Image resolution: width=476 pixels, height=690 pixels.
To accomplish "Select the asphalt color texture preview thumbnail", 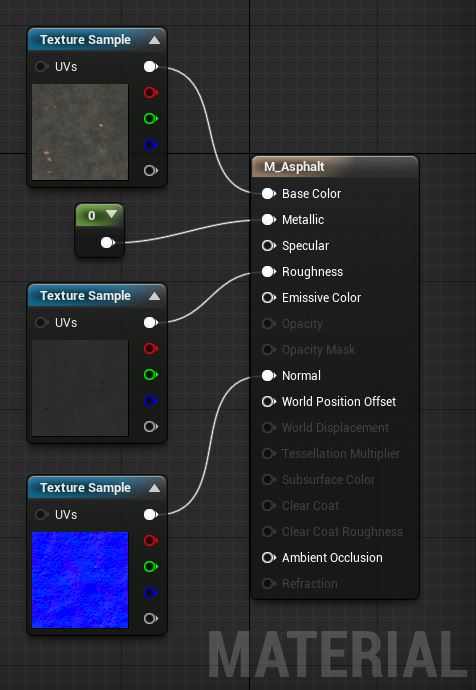I will point(80,132).
